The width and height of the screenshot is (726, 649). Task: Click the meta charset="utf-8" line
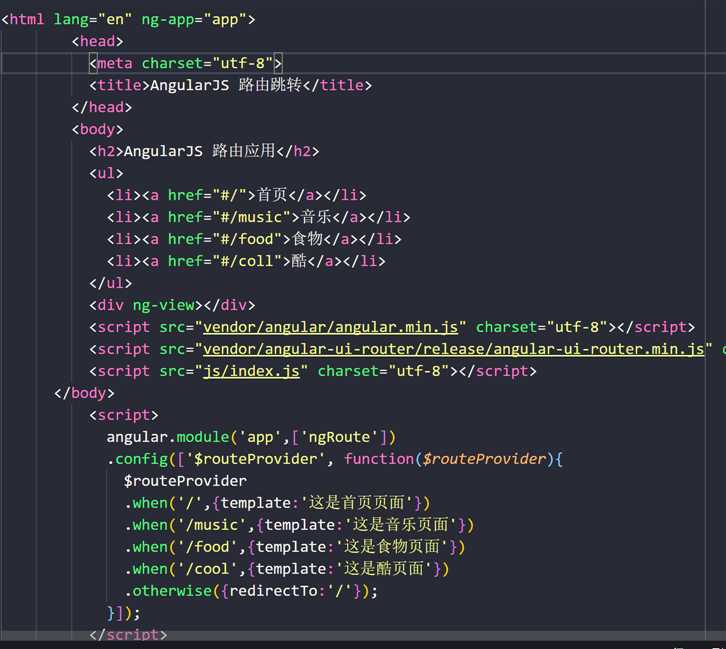tap(186, 63)
